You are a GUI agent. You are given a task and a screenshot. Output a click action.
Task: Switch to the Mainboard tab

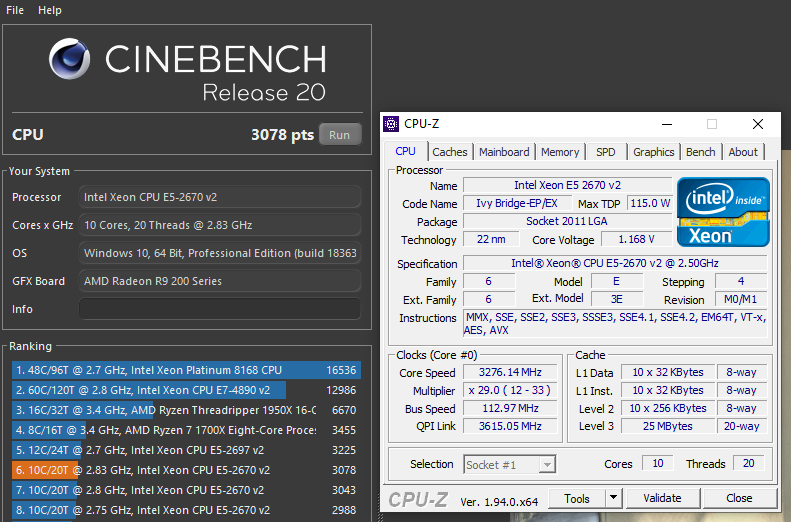504,152
